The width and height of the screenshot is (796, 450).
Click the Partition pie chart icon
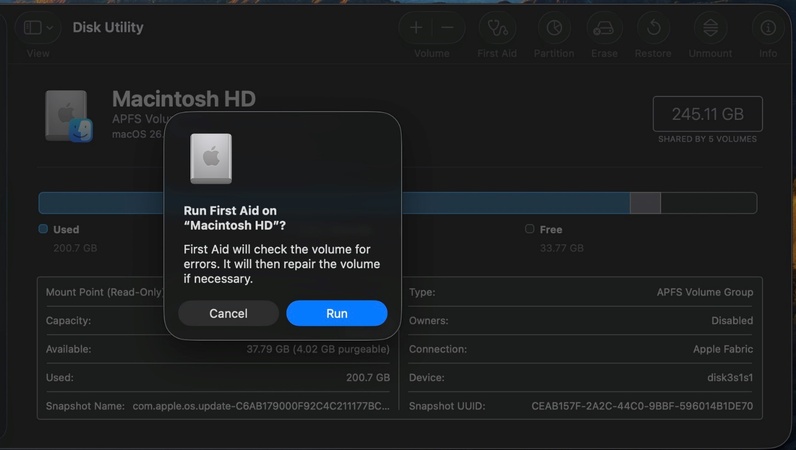pos(554,27)
